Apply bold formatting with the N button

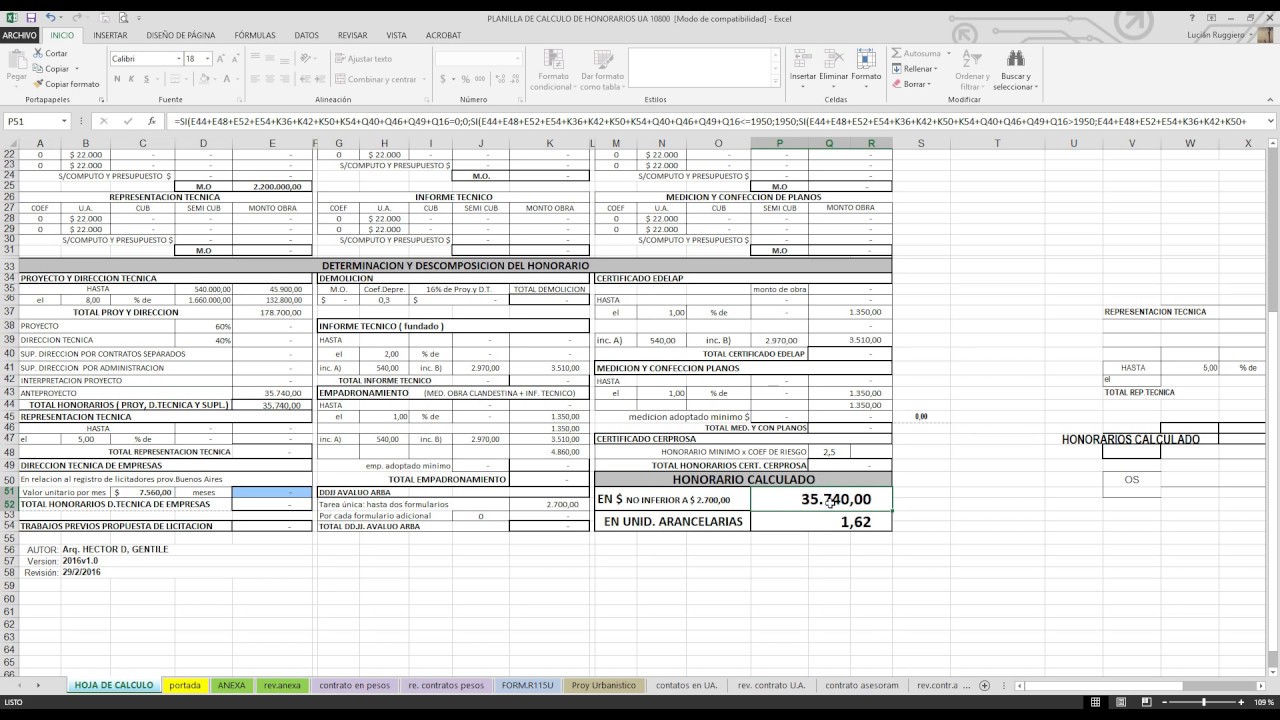tap(117, 79)
